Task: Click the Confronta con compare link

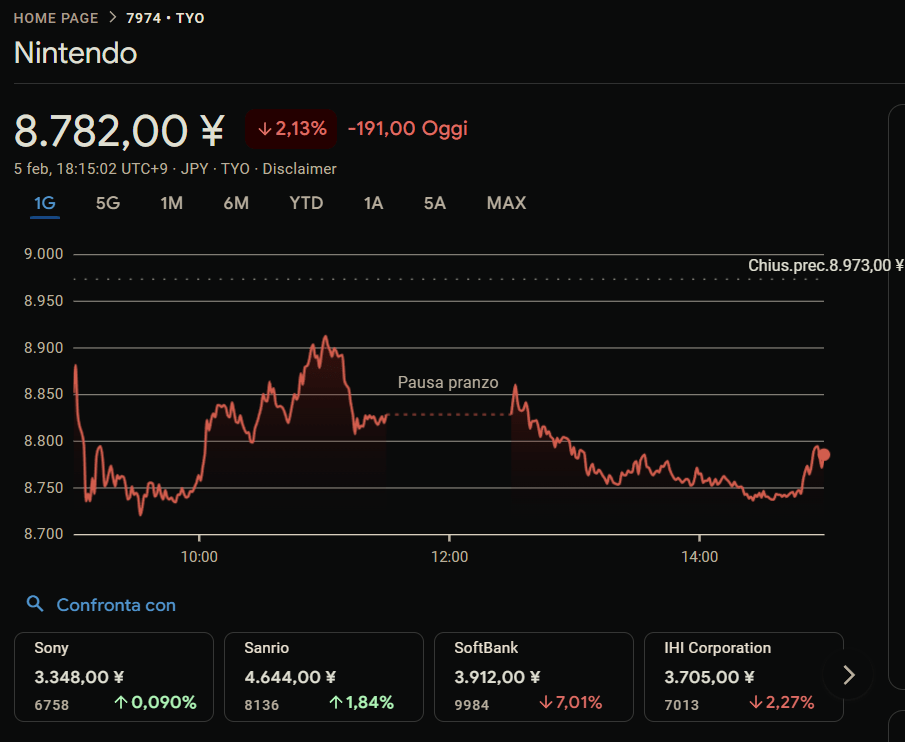Action: pyautogui.click(x=116, y=605)
